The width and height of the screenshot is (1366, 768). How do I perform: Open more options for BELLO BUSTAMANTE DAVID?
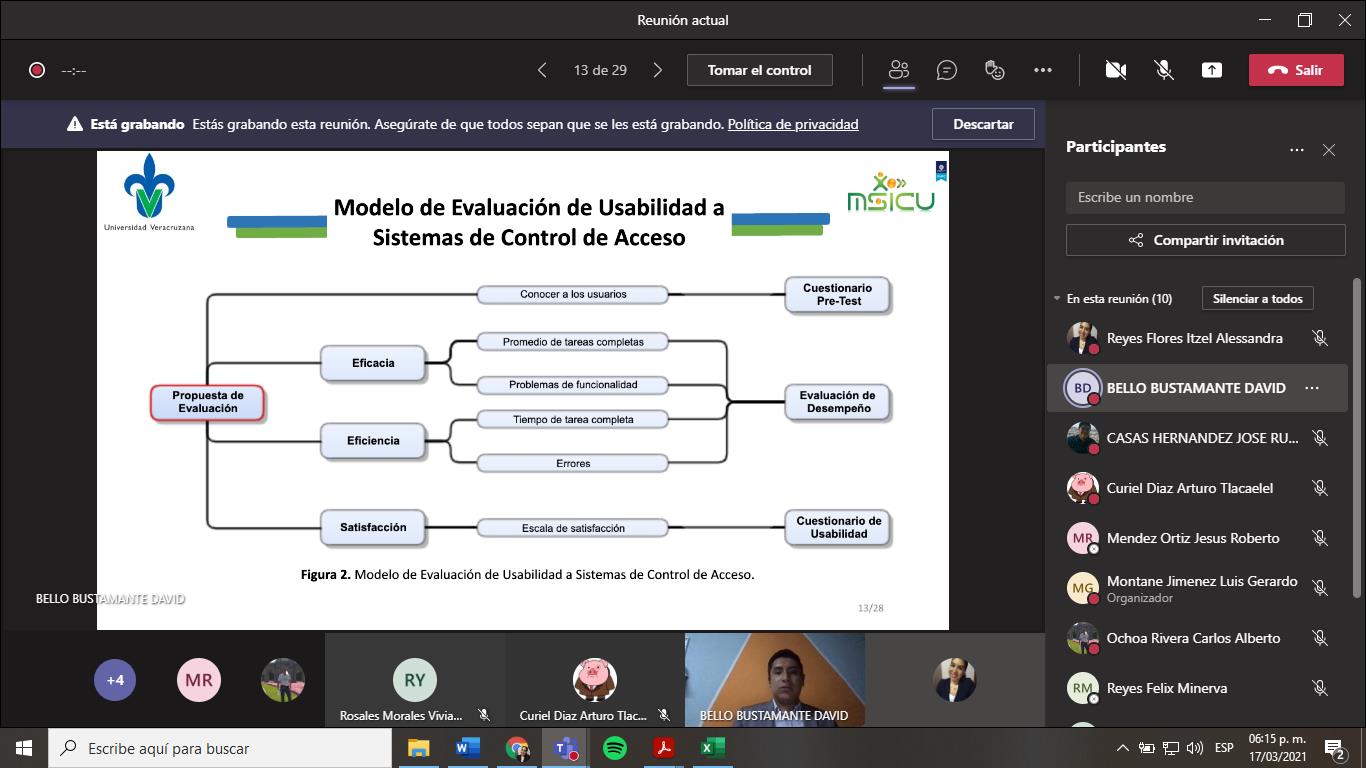coord(1312,388)
